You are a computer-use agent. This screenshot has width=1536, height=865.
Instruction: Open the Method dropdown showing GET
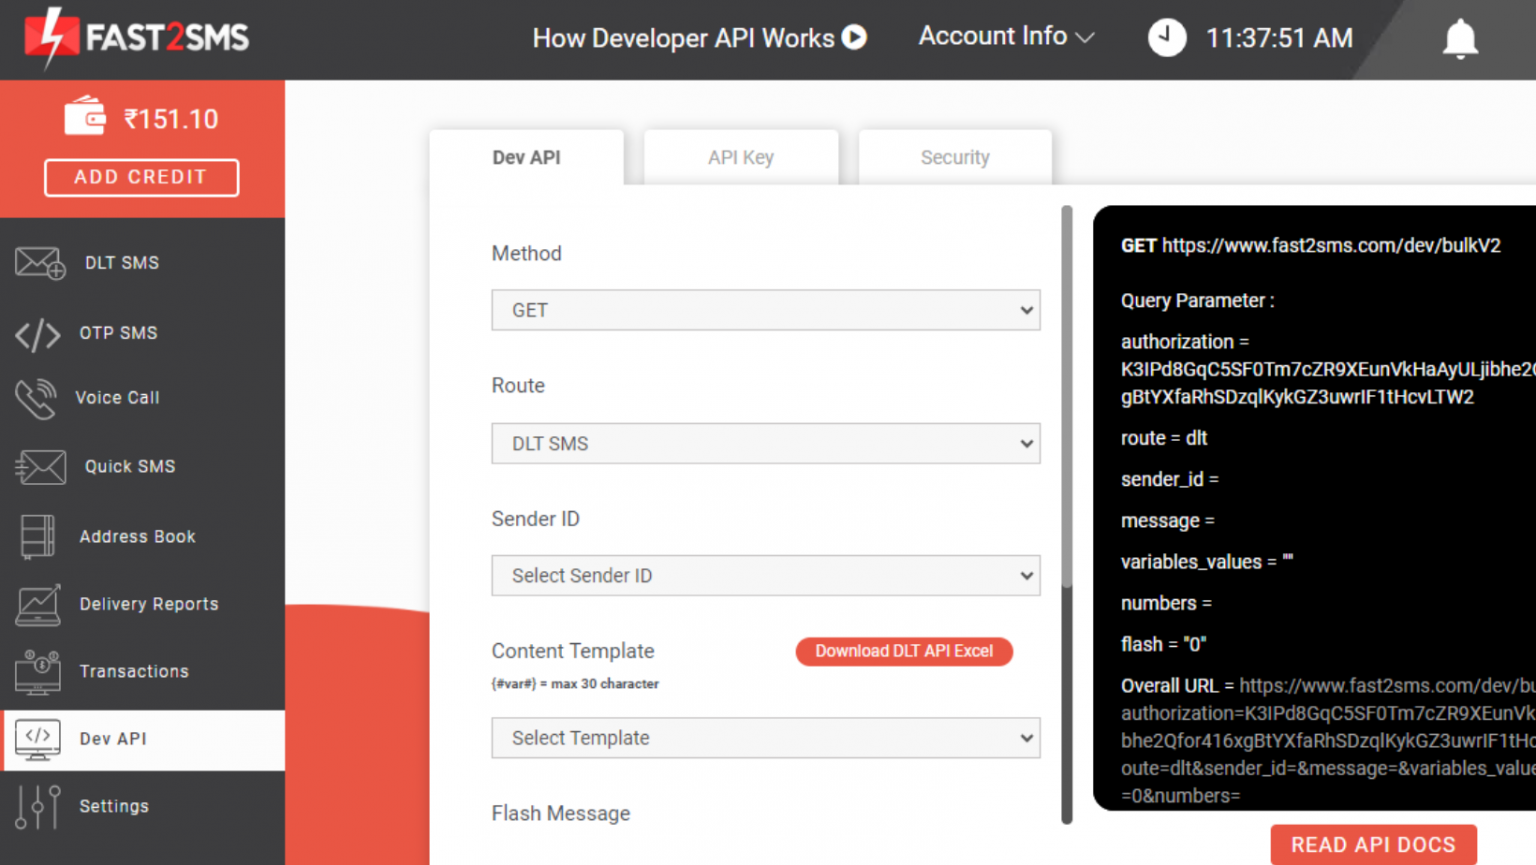coord(765,310)
